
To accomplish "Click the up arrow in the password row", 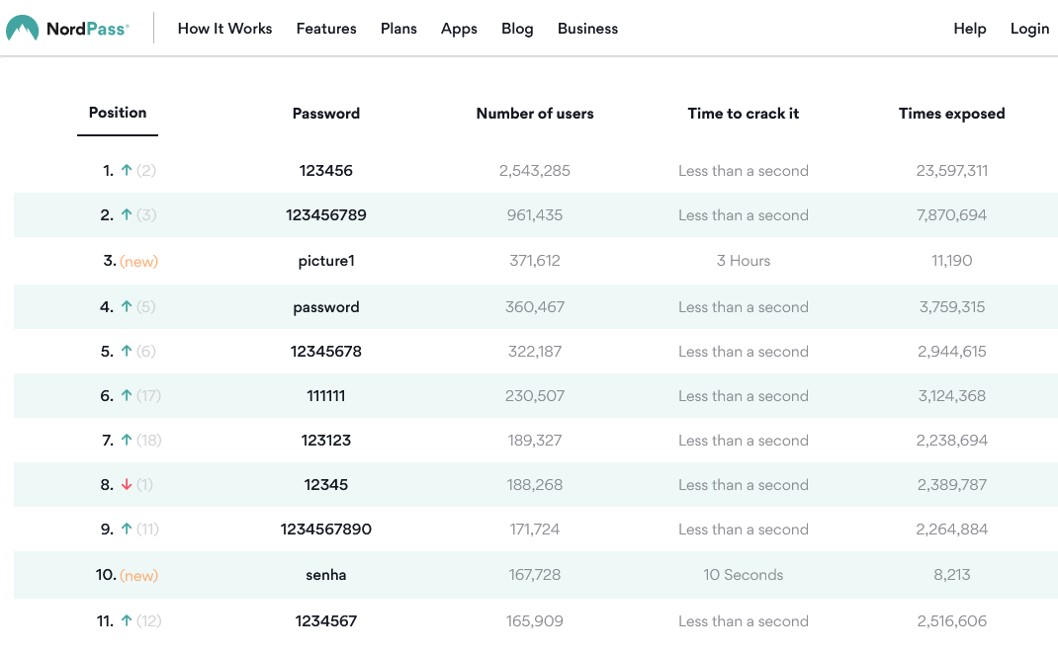I will pos(126,307).
